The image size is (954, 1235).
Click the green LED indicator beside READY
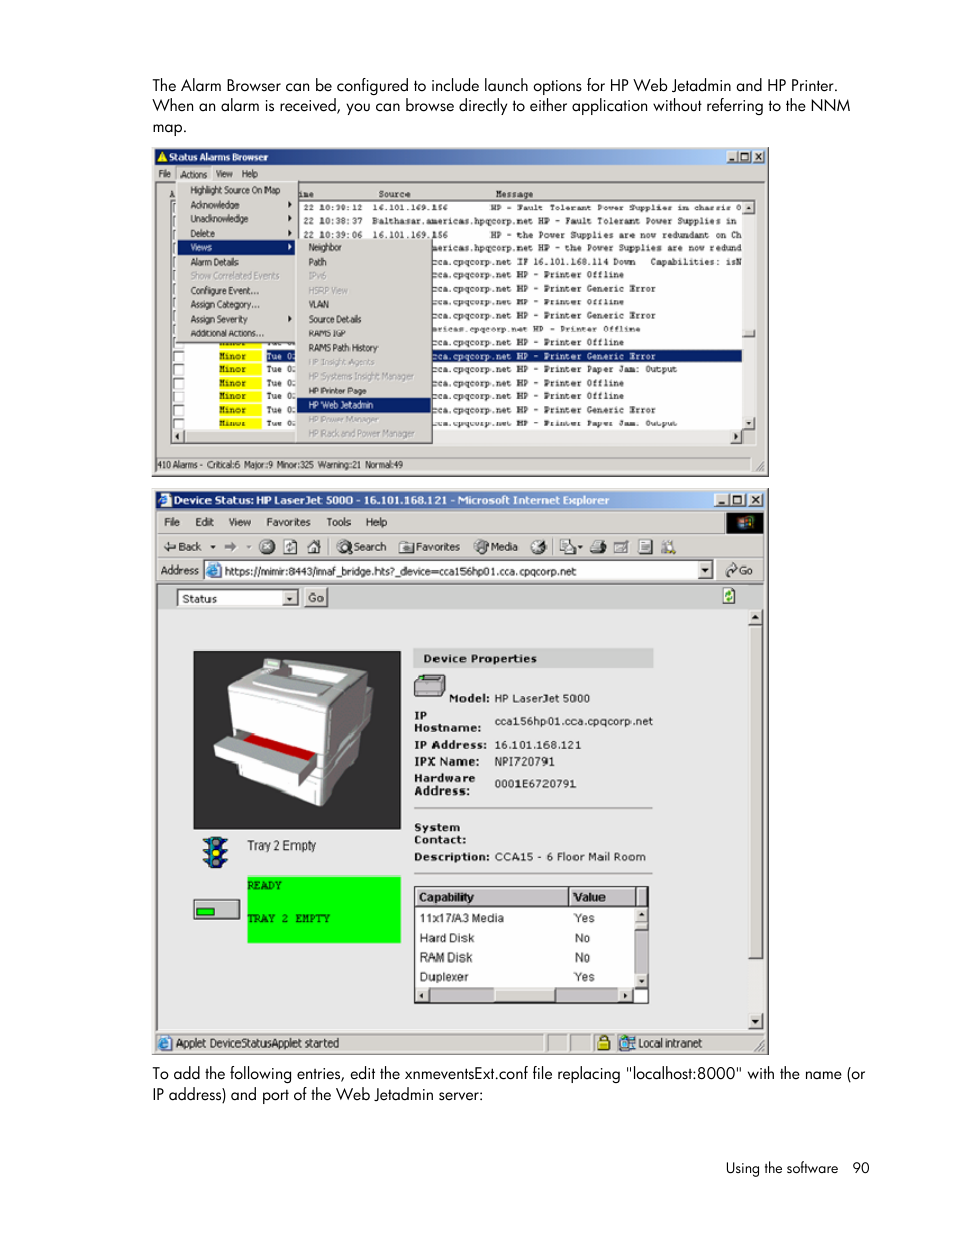206,911
